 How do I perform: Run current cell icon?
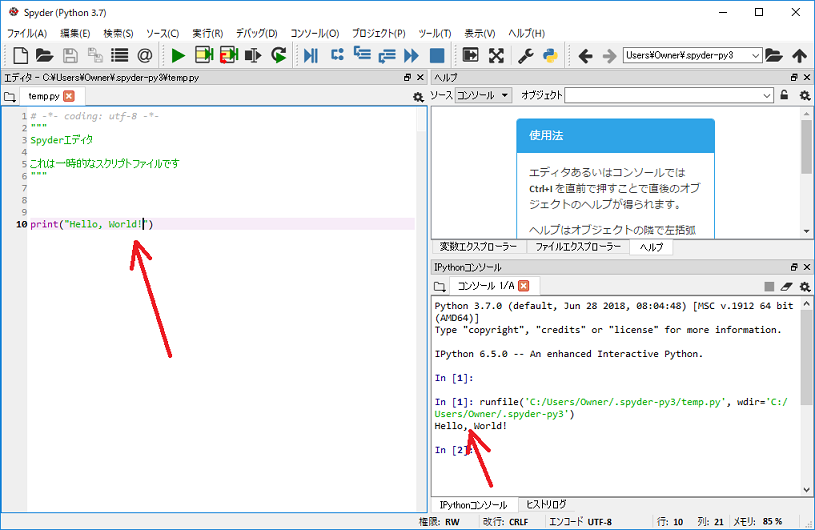(204, 55)
